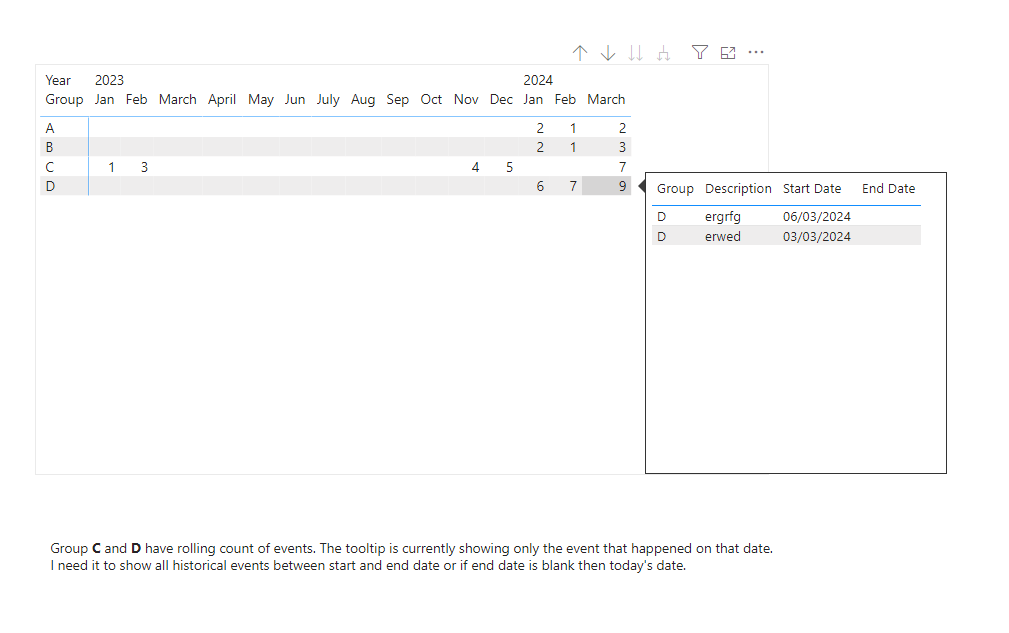Click the Dec column header
The image size is (1009, 633).
pyautogui.click(x=501, y=100)
